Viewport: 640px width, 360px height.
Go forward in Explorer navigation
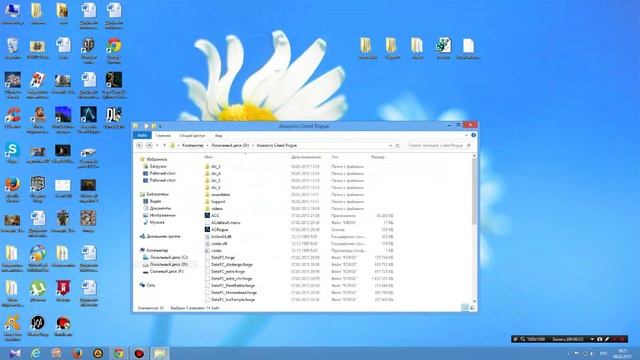click(149, 145)
